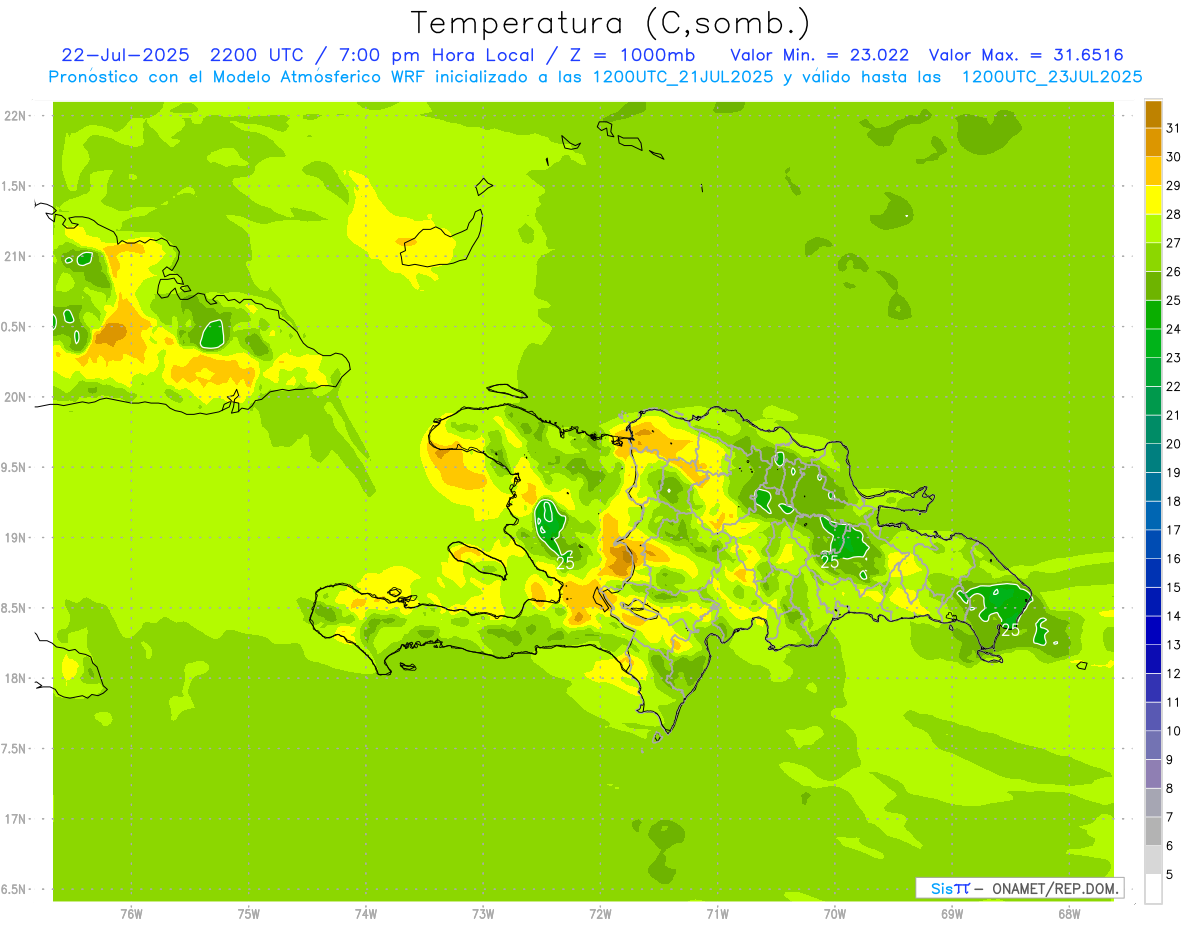Click the '2200 UTC' time text
The image size is (1200, 927).
point(258,54)
